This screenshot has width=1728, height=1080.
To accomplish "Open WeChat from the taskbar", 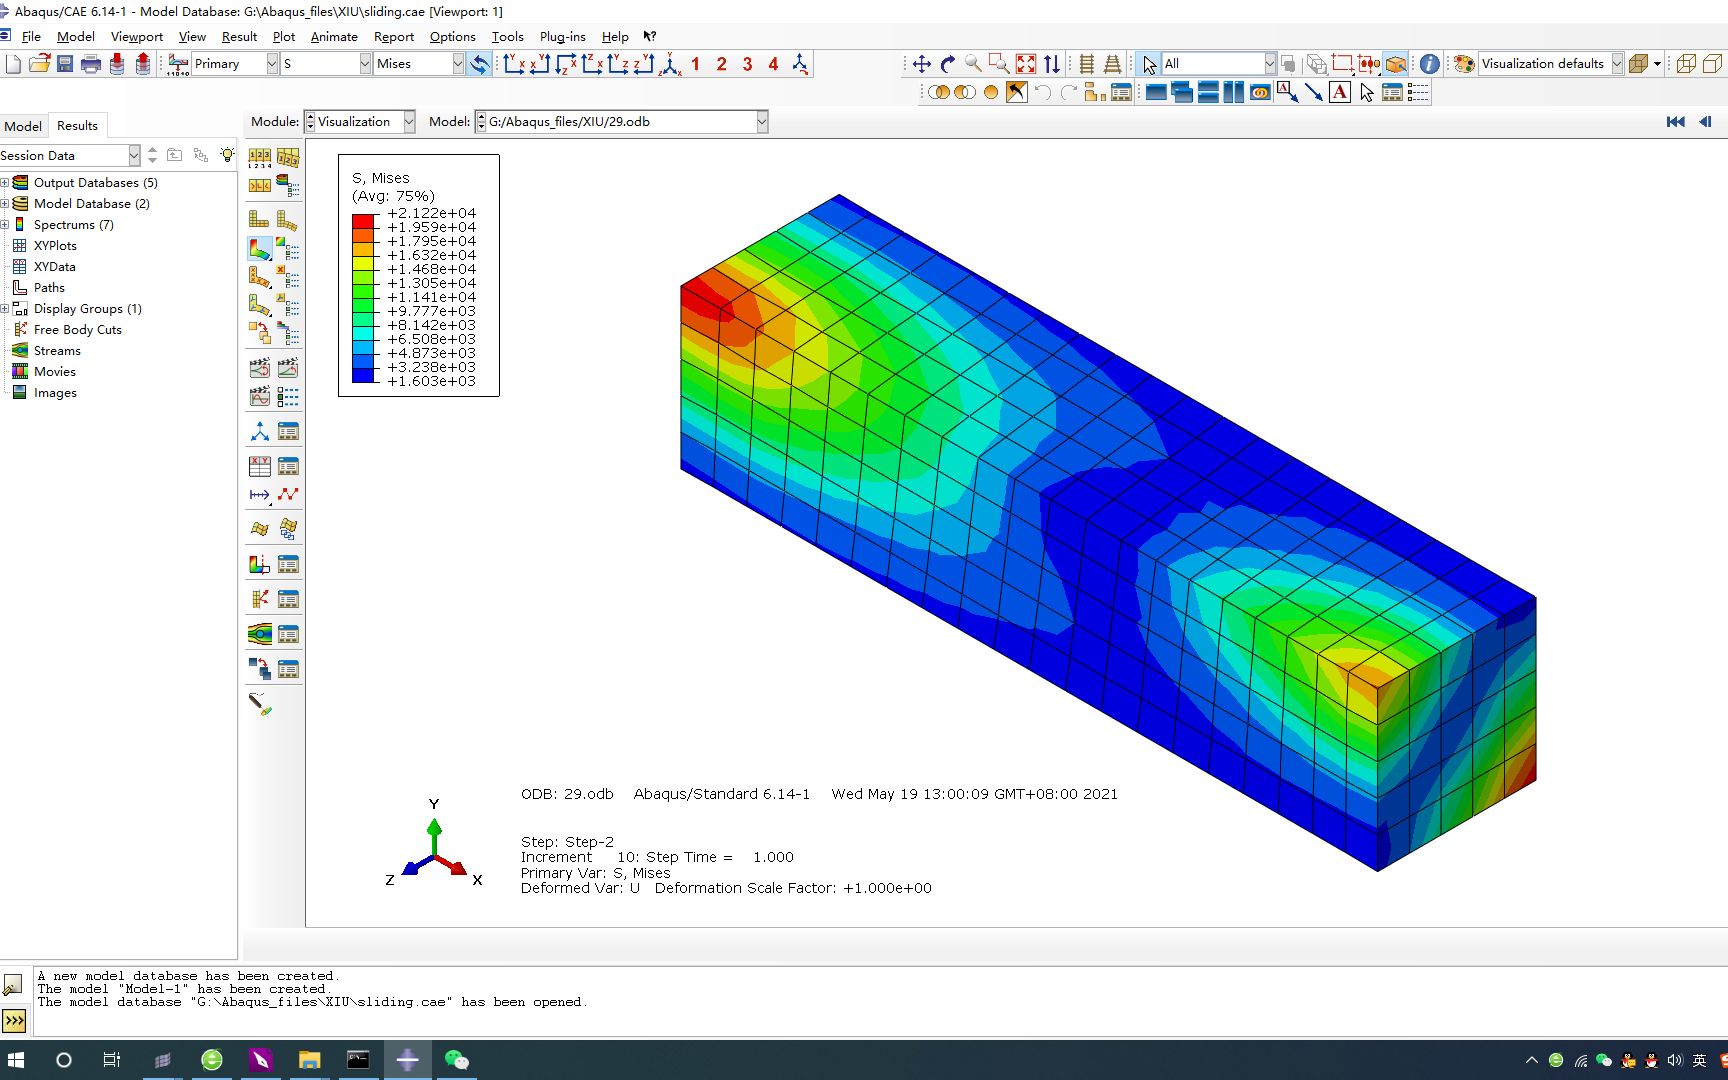I will [457, 1059].
